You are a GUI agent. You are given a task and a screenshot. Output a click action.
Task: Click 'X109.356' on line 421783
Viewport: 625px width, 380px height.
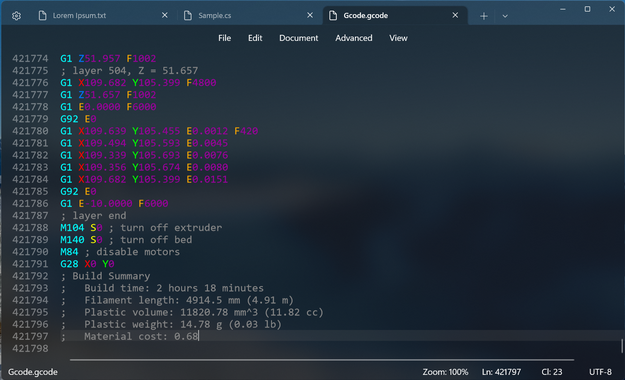pos(102,167)
